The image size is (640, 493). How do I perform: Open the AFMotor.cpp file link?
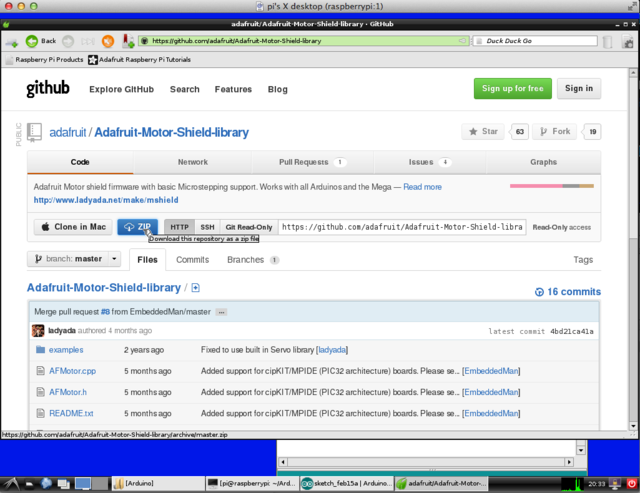click(72, 371)
